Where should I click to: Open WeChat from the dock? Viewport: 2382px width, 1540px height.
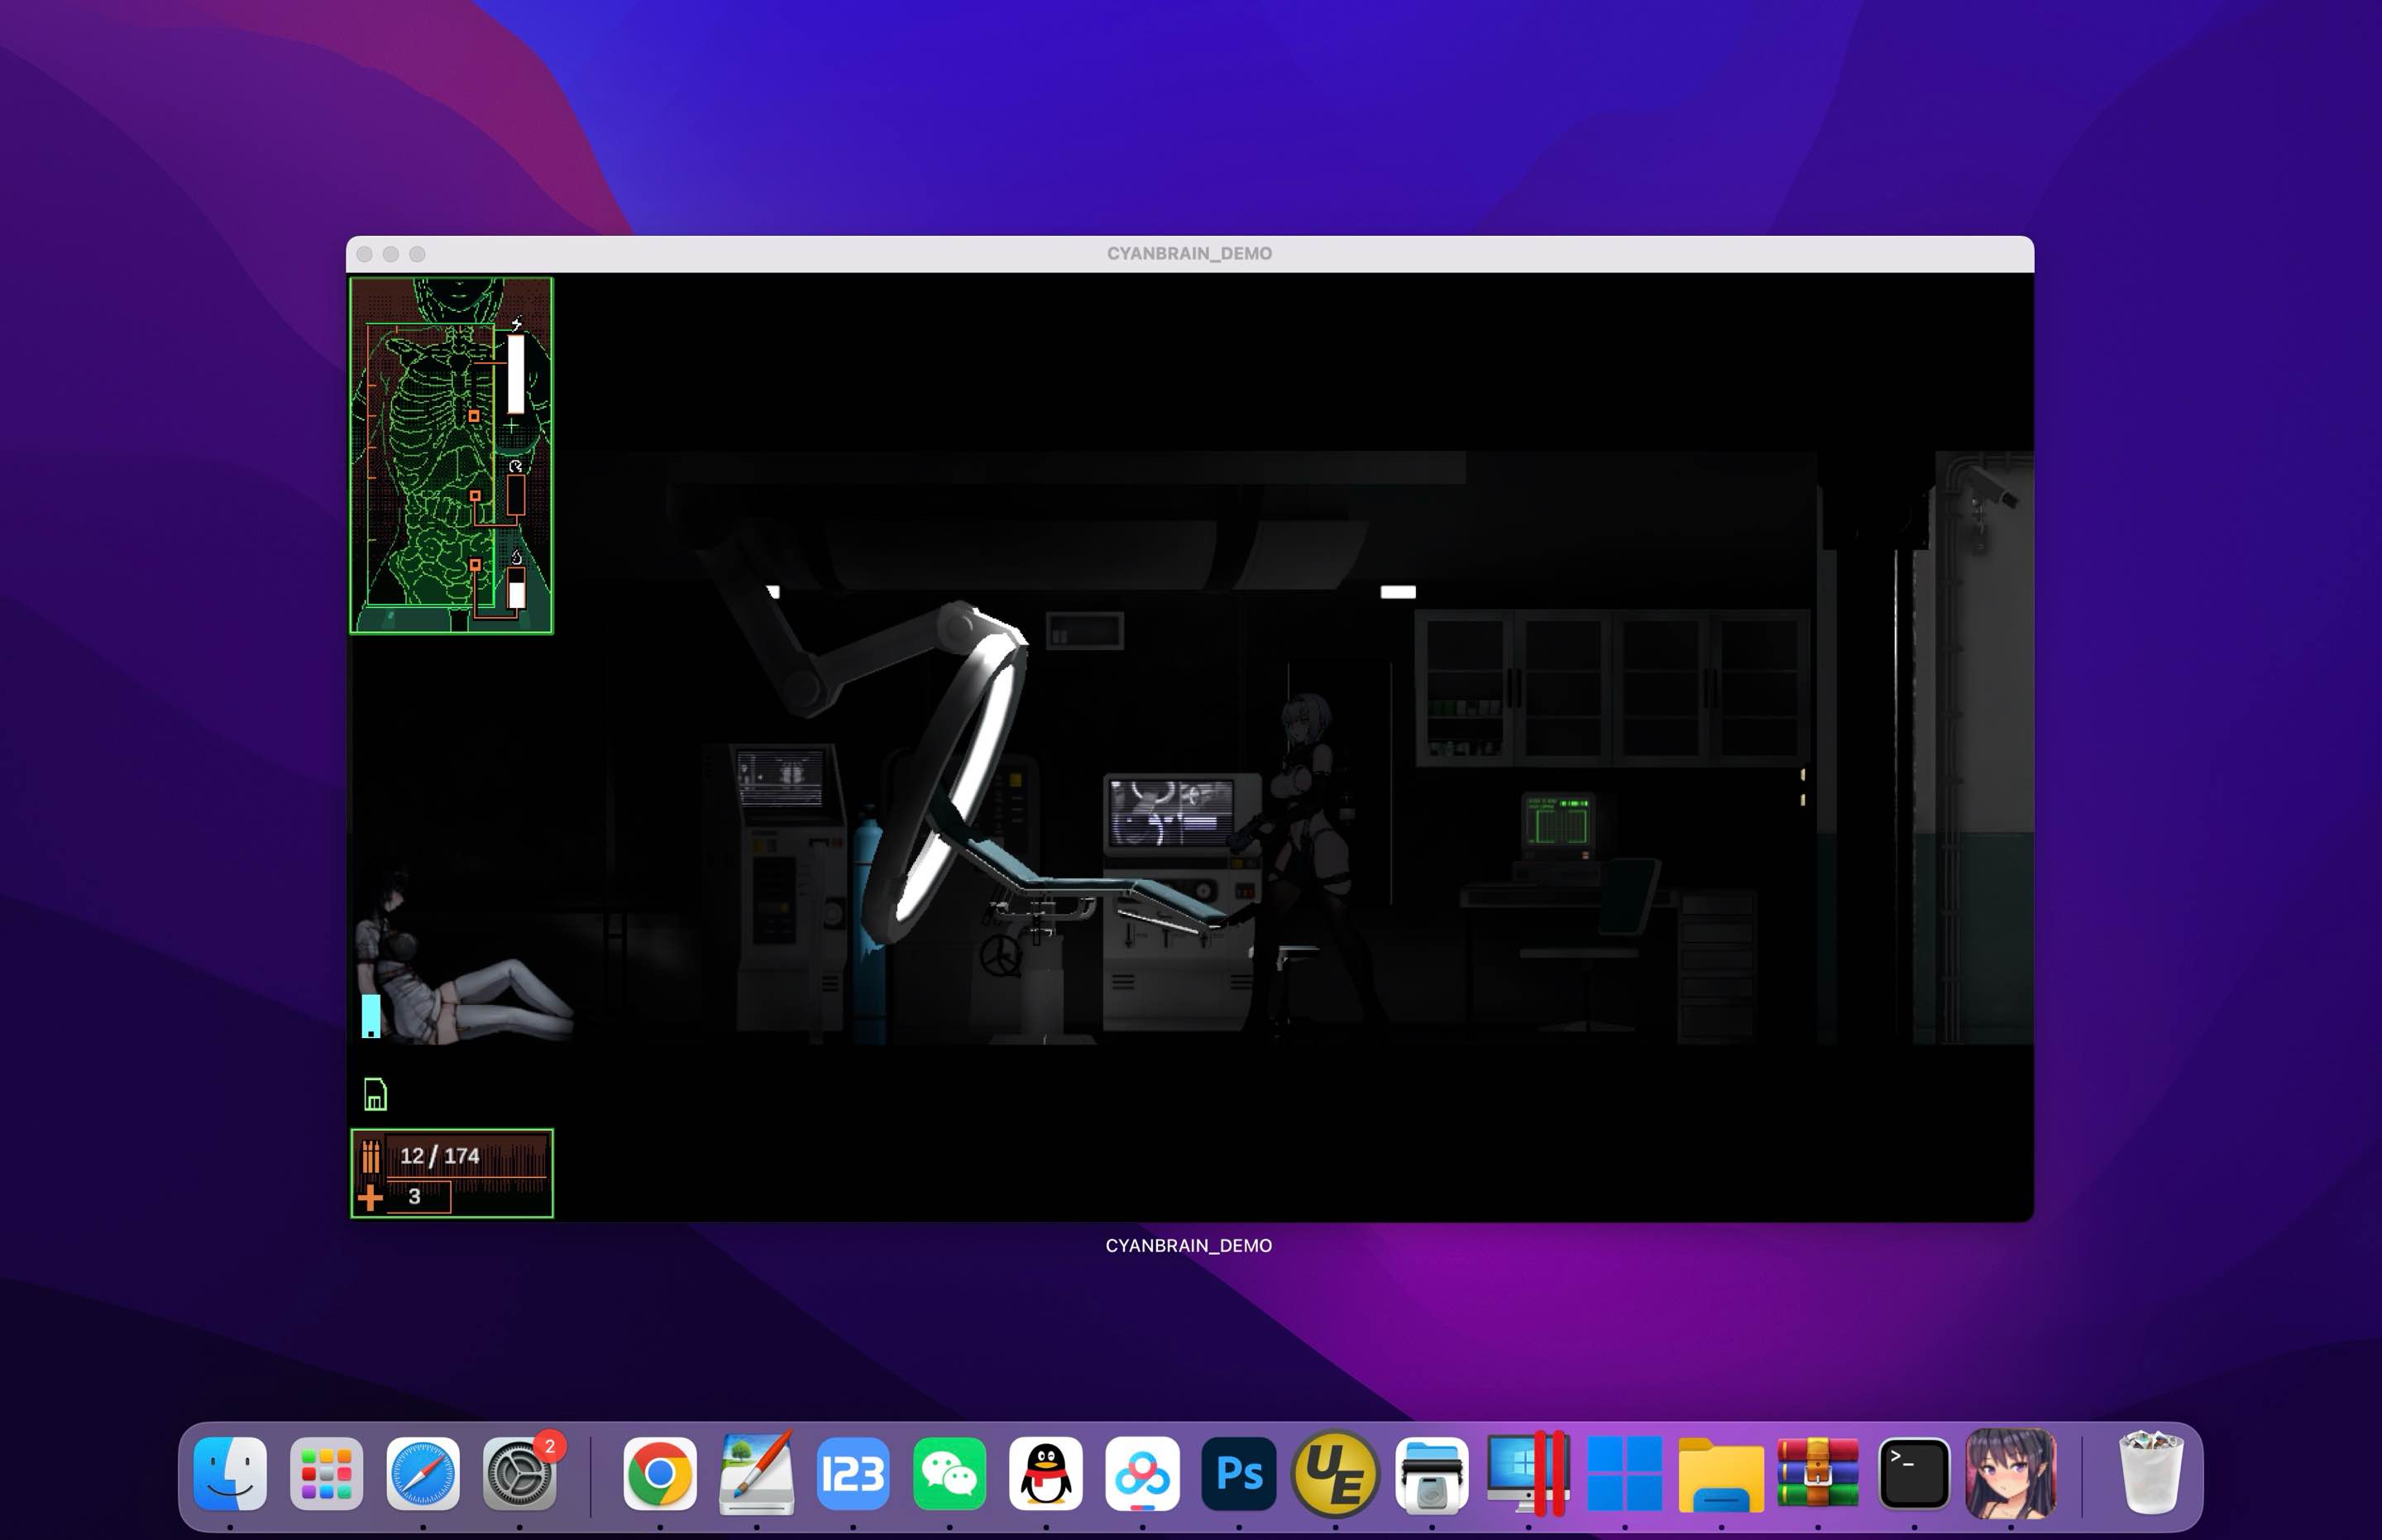949,1473
